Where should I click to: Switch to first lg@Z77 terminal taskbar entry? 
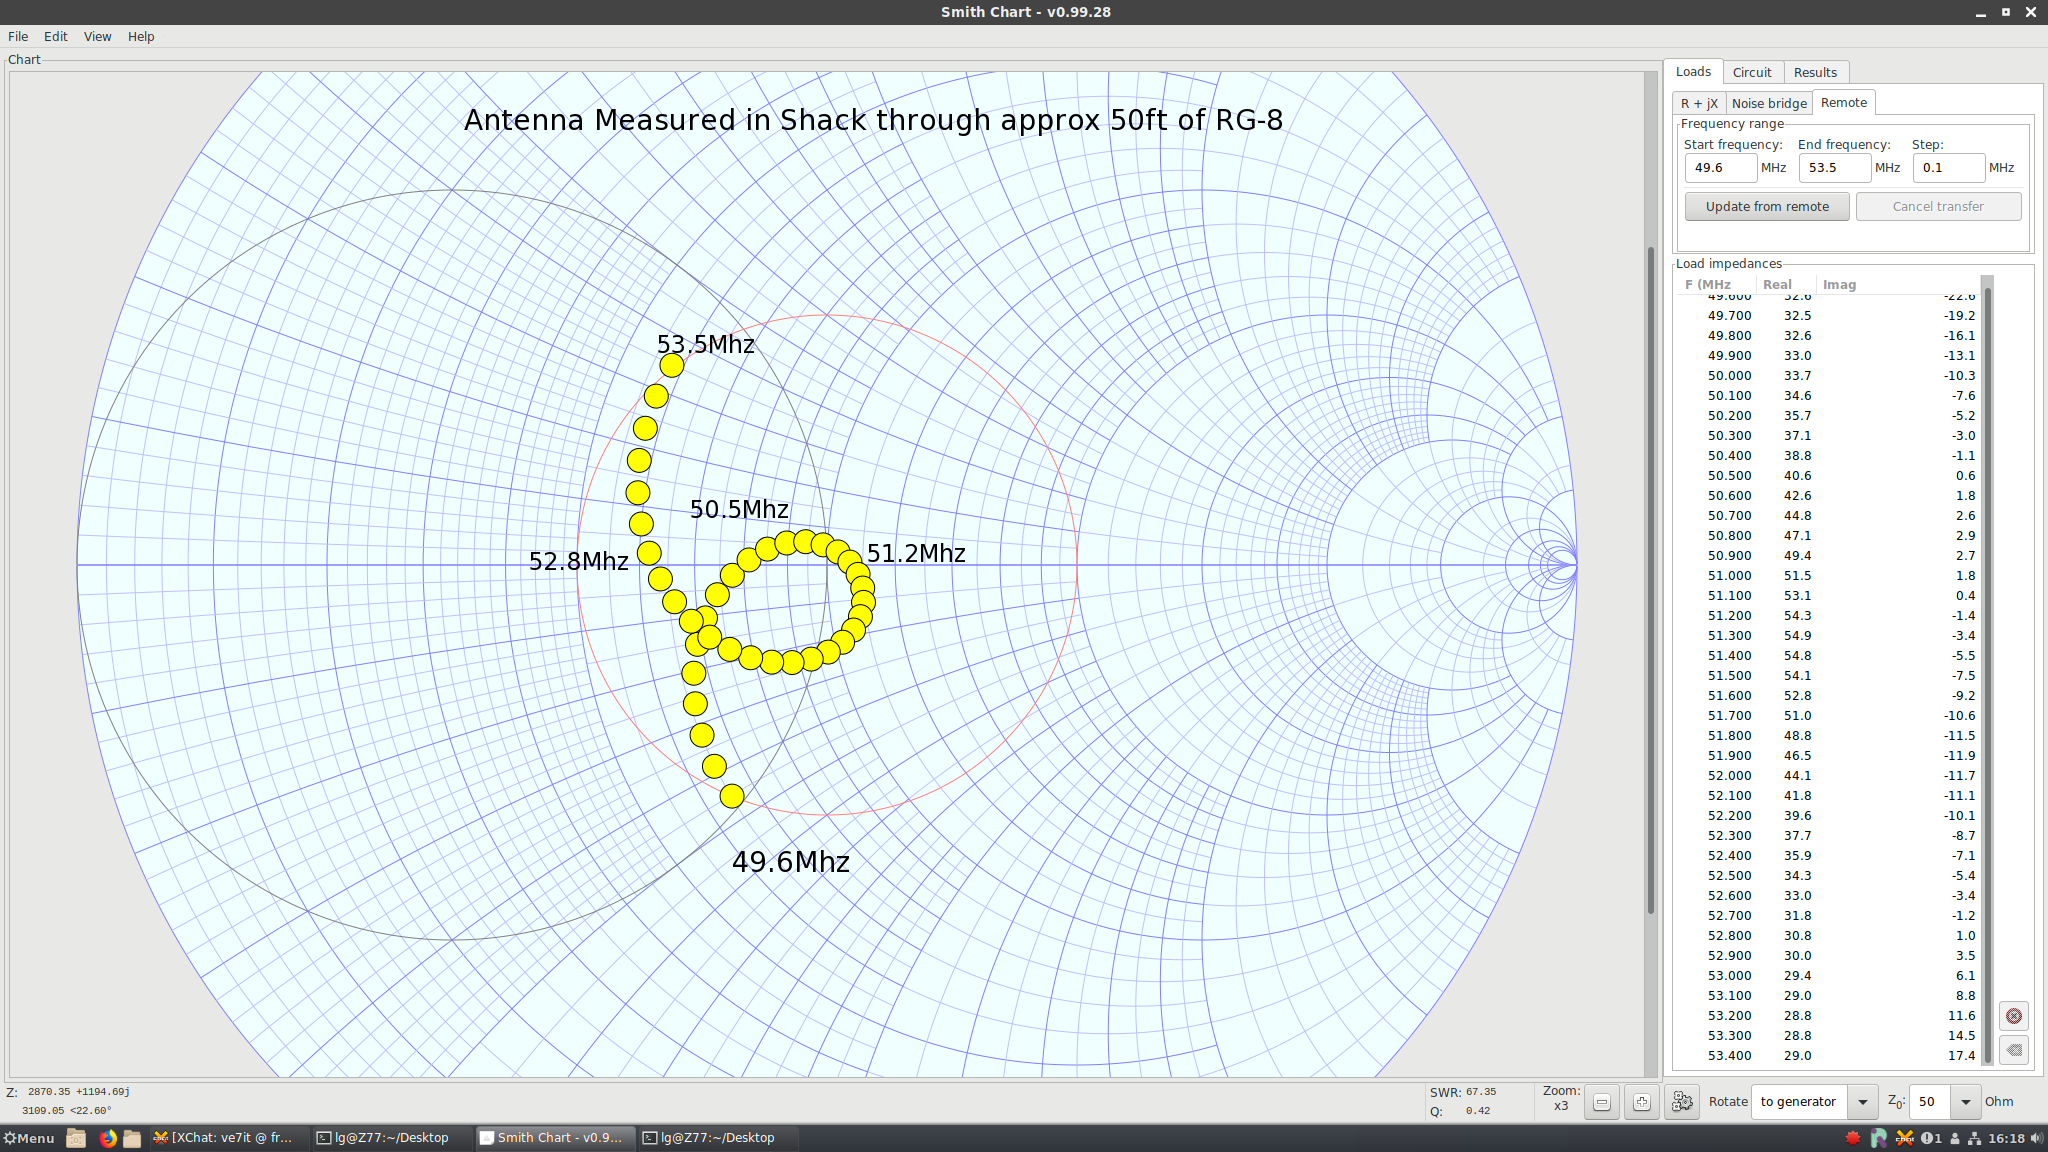(x=391, y=1138)
